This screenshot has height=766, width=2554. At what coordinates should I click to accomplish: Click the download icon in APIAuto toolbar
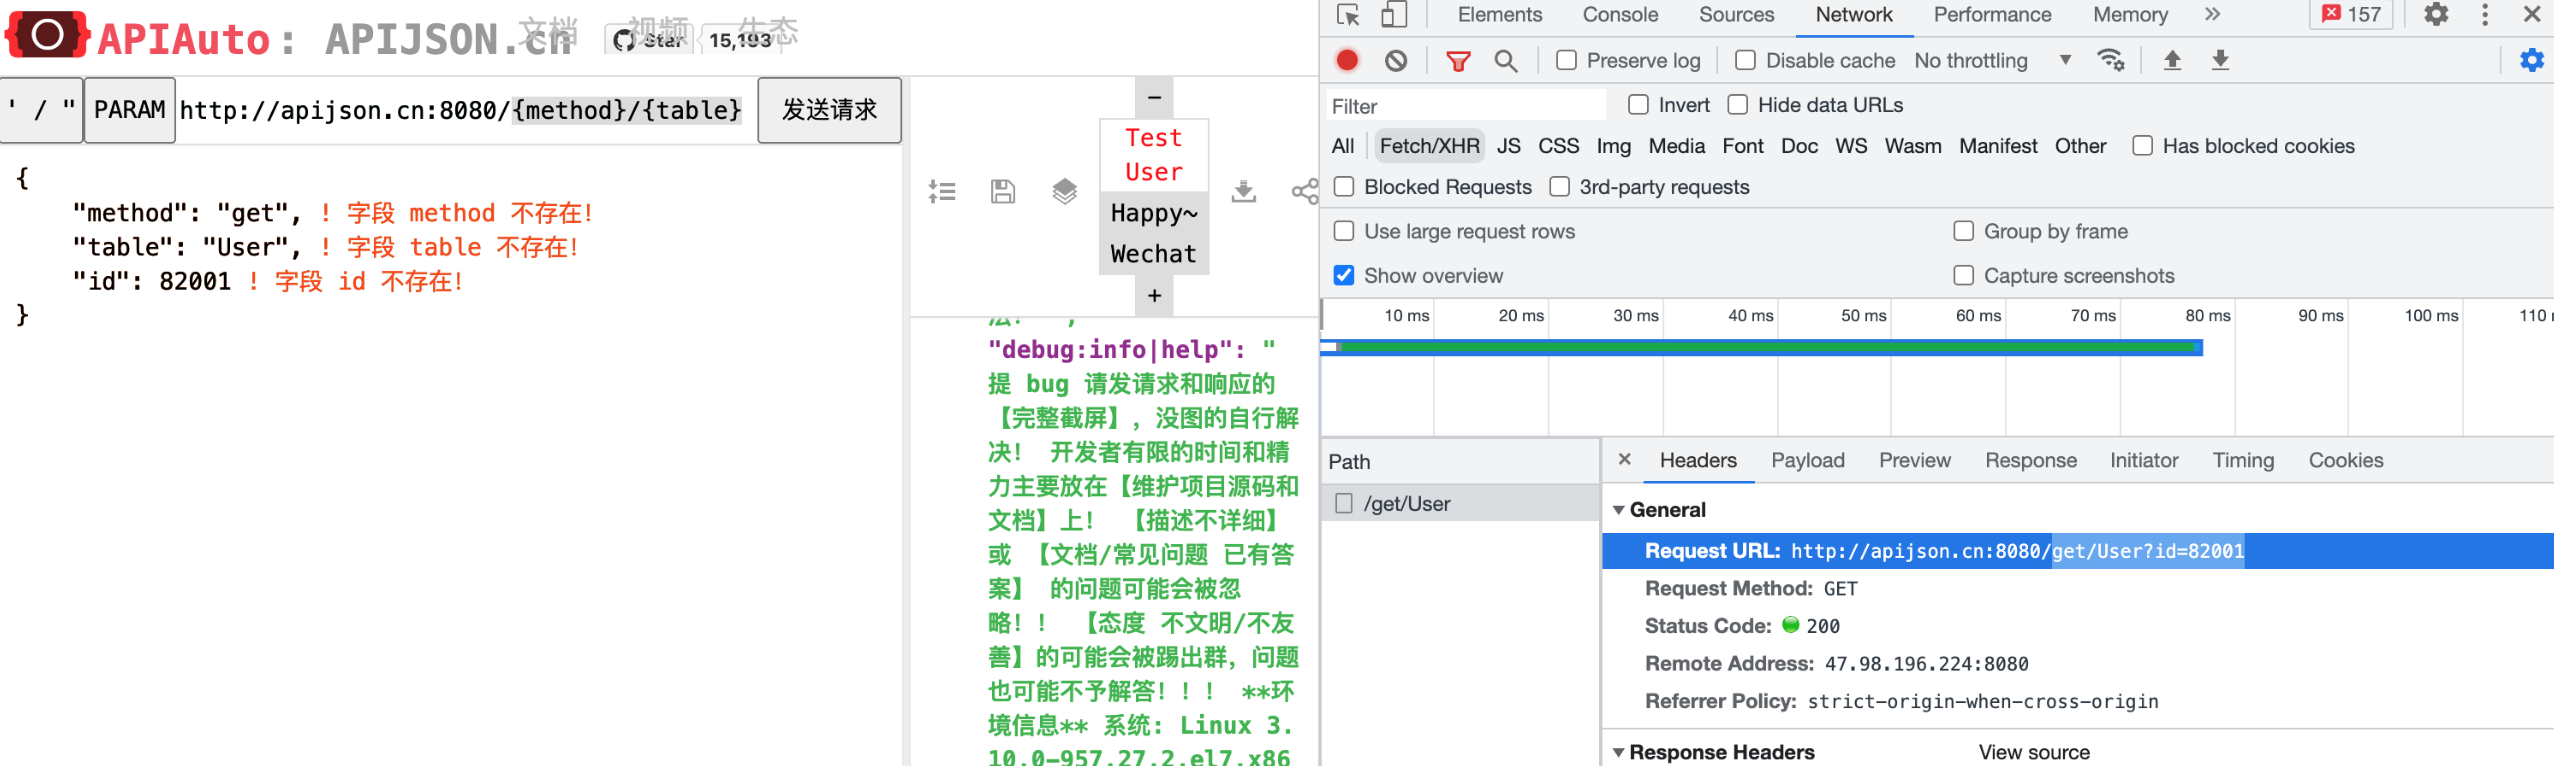[1244, 191]
